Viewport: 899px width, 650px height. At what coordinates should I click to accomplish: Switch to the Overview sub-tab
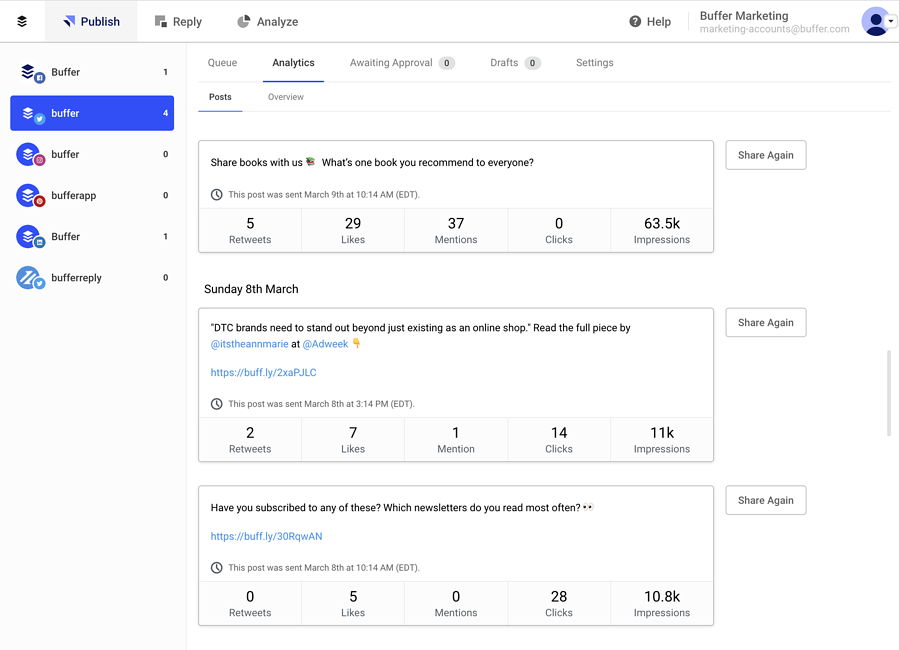(x=285, y=97)
